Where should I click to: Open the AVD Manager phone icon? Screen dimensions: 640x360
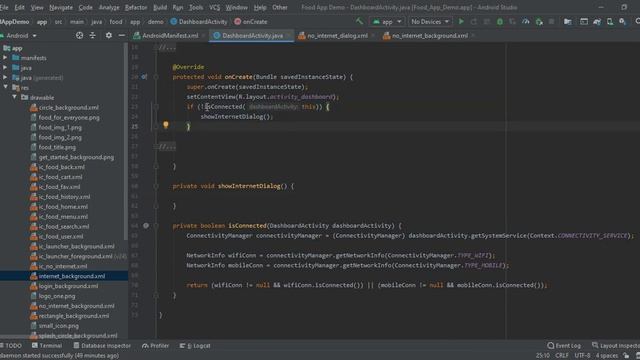coord(609,22)
